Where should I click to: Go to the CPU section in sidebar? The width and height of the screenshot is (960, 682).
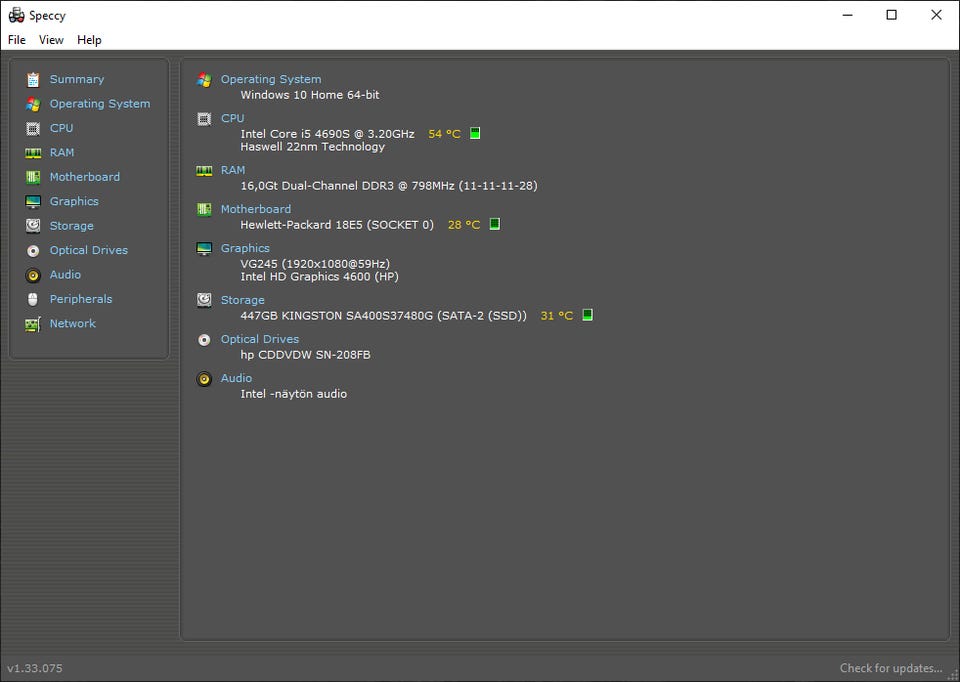tap(61, 128)
